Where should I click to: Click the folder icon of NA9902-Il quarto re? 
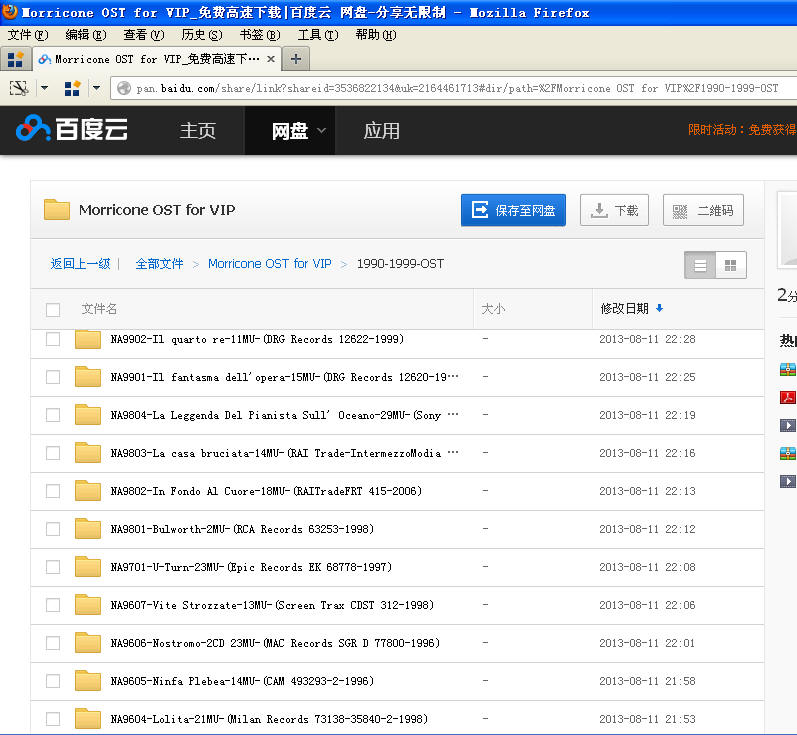[x=87, y=339]
